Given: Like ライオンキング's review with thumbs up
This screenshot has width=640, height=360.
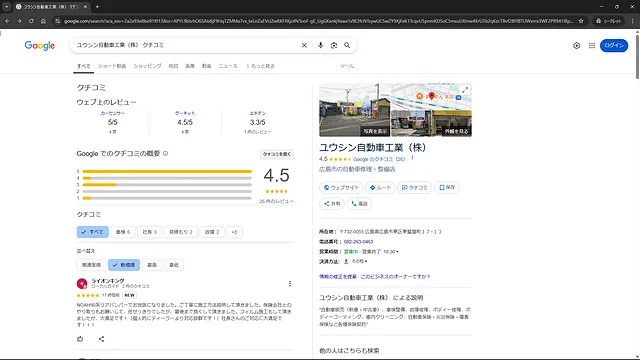Looking at the screenshot, I should click(80, 339).
